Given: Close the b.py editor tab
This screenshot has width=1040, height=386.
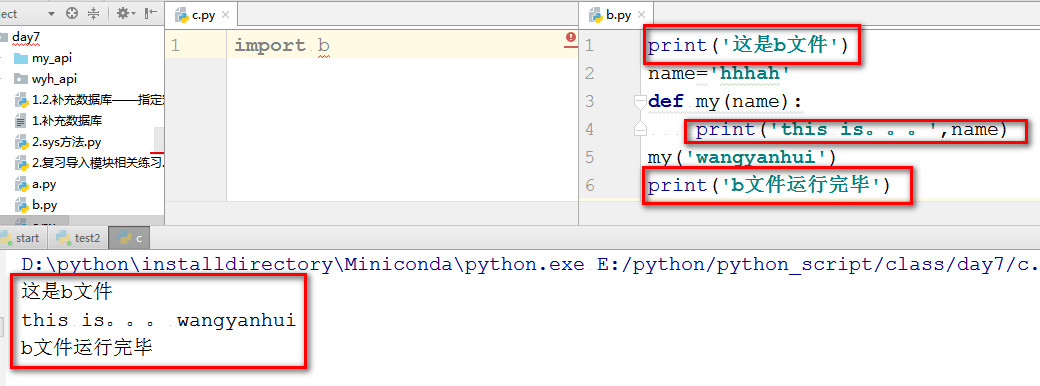Looking at the screenshot, I should pyautogui.click(x=641, y=15).
